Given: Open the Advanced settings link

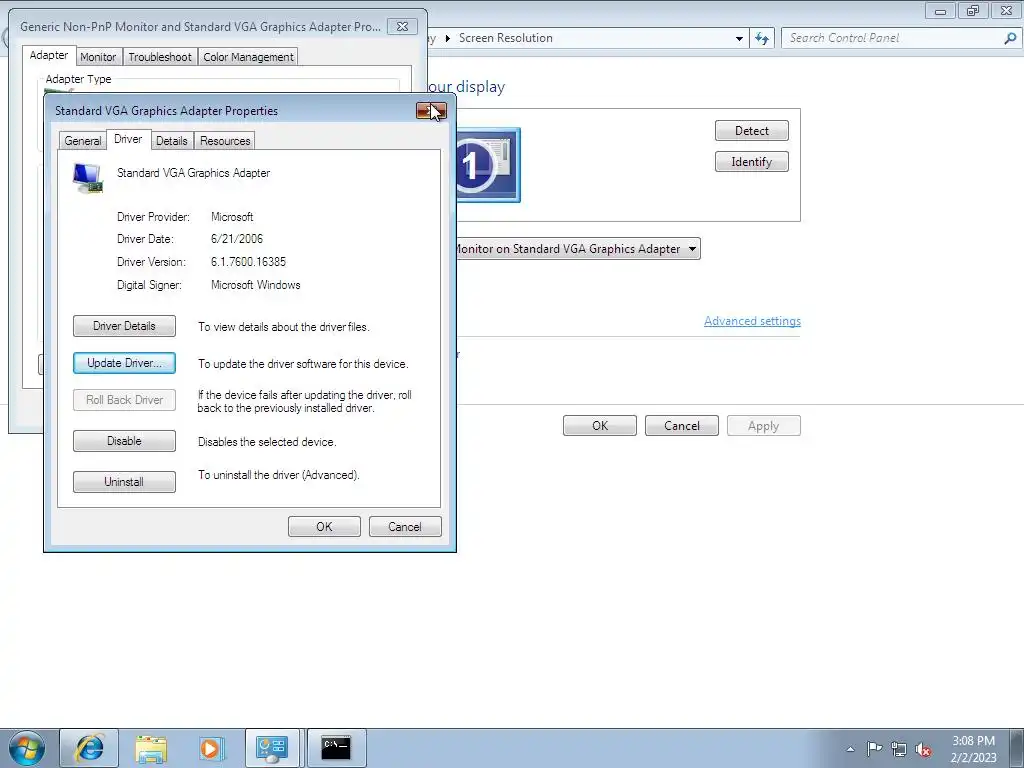Looking at the screenshot, I should click(752, 321).
